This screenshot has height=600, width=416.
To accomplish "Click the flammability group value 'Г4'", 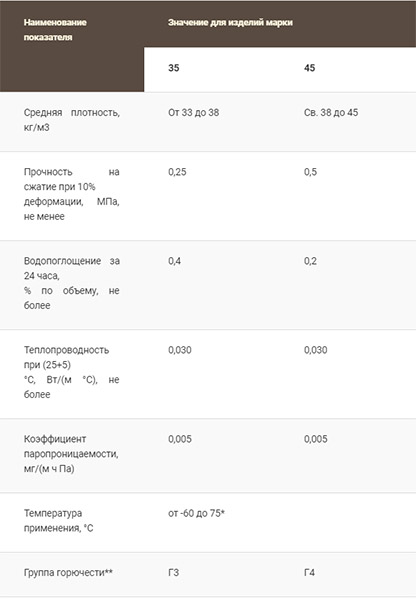I will click(309, 572).
